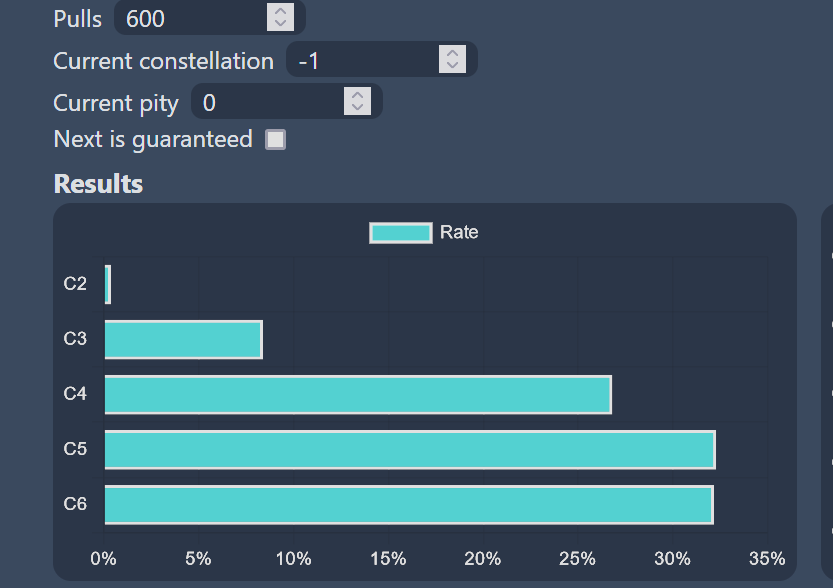Click the C4 rate bar

click(357, 395)
